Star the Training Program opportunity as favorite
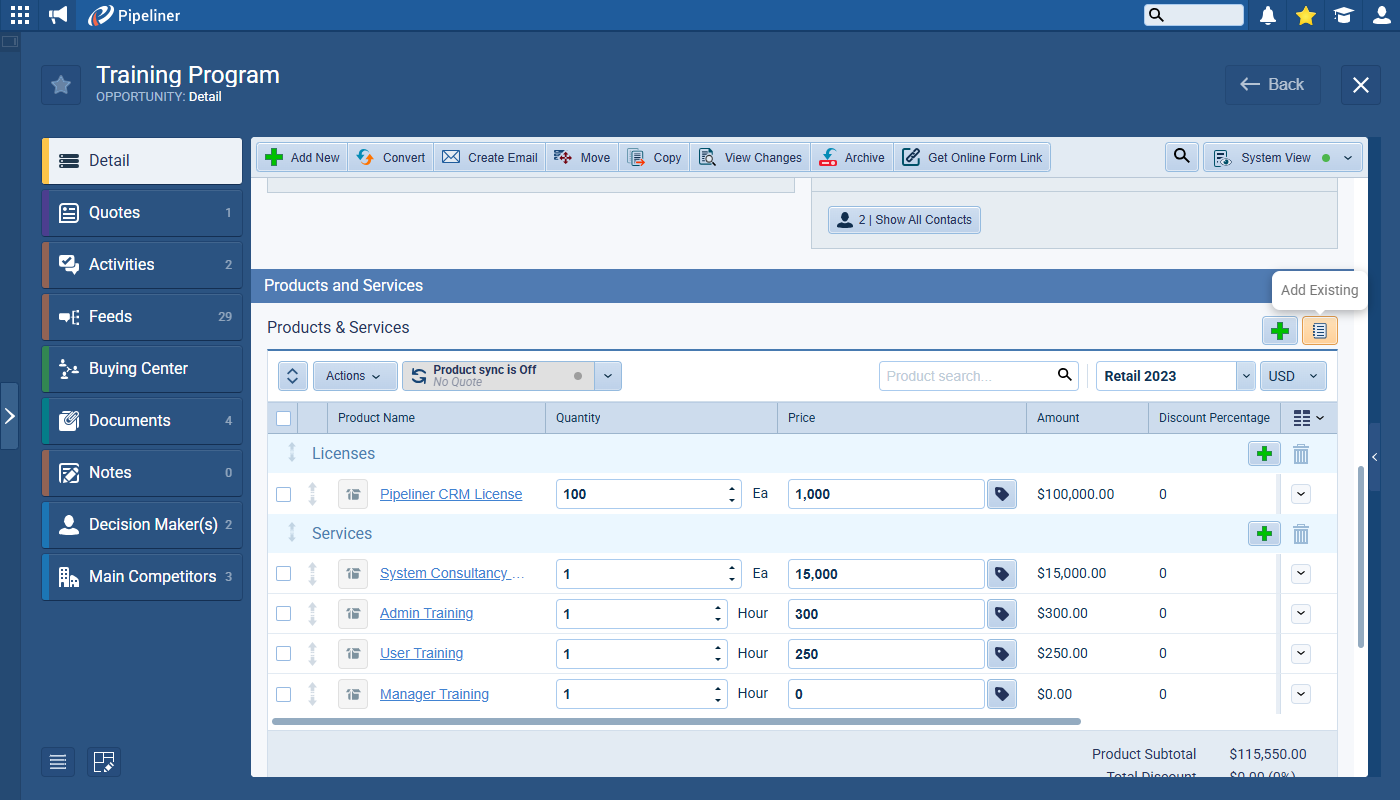Image resolution: width=1400 pixels, height=800 pixels. (x=61, y=85)
